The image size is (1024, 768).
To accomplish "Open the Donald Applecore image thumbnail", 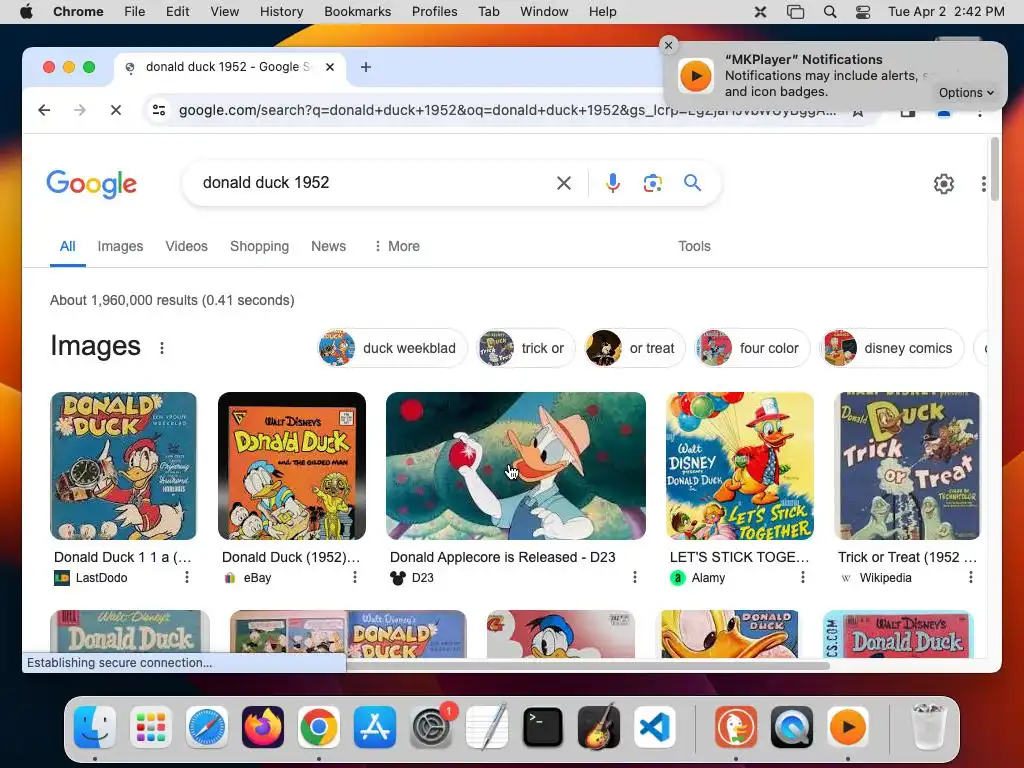I will click(516, 466).
